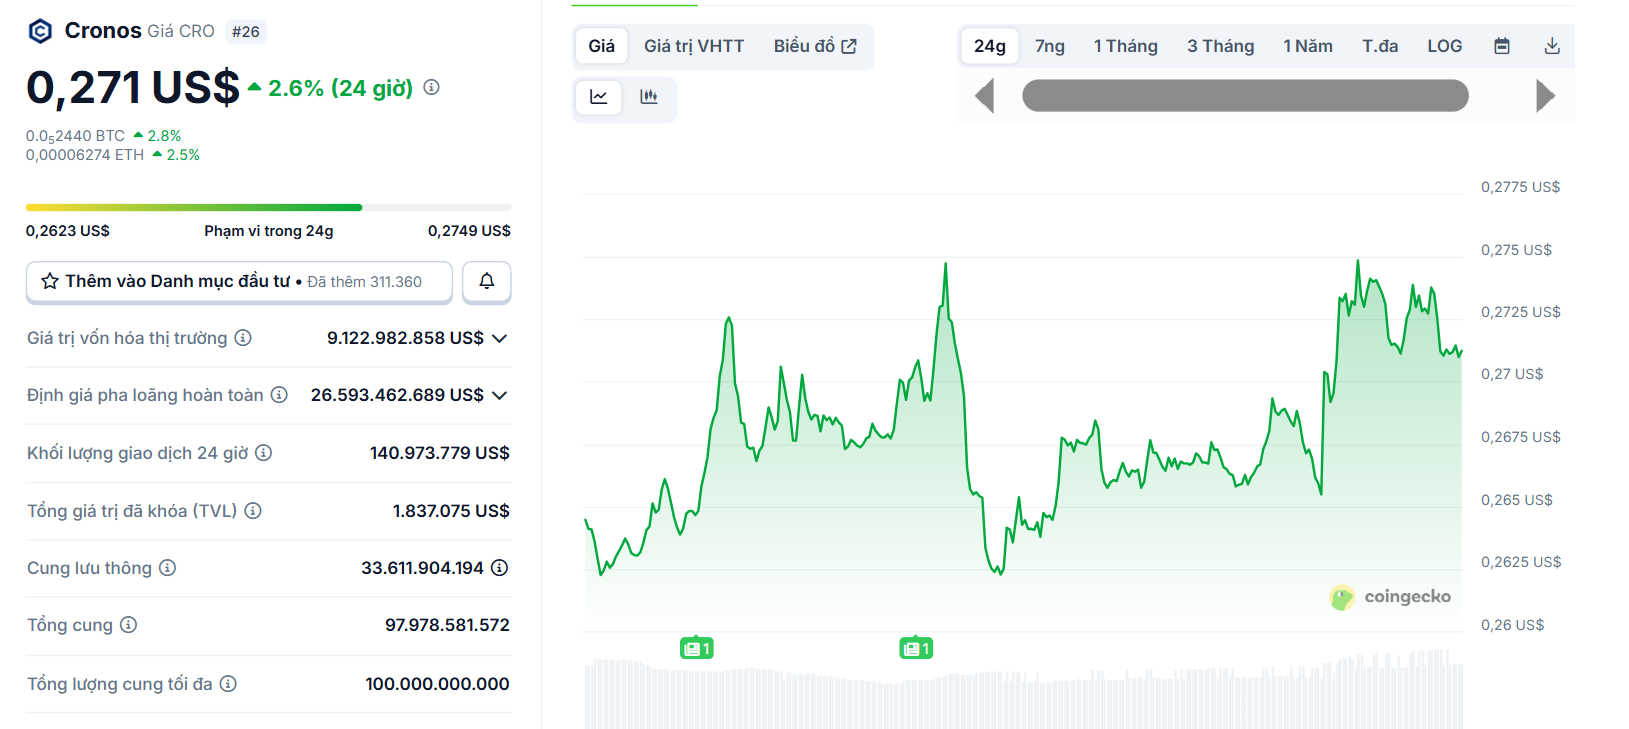
Task: Open info icon next to 24-hour change
Action: 431,87
